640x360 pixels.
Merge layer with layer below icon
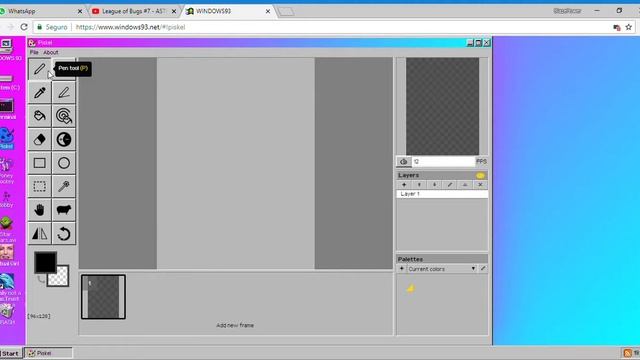465,185
